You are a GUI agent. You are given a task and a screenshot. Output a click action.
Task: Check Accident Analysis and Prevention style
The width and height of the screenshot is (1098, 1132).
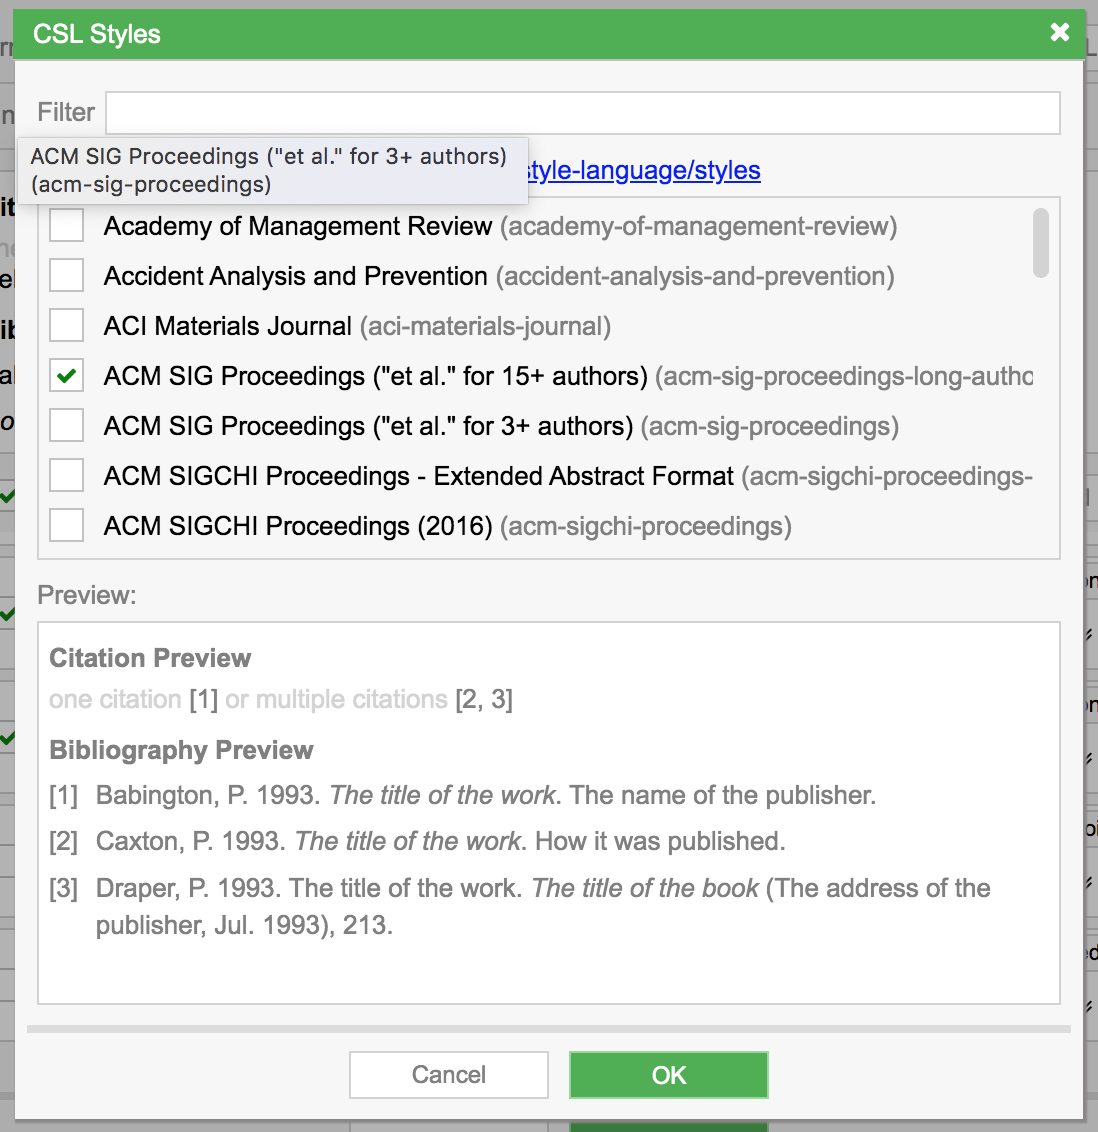point(66,276)
